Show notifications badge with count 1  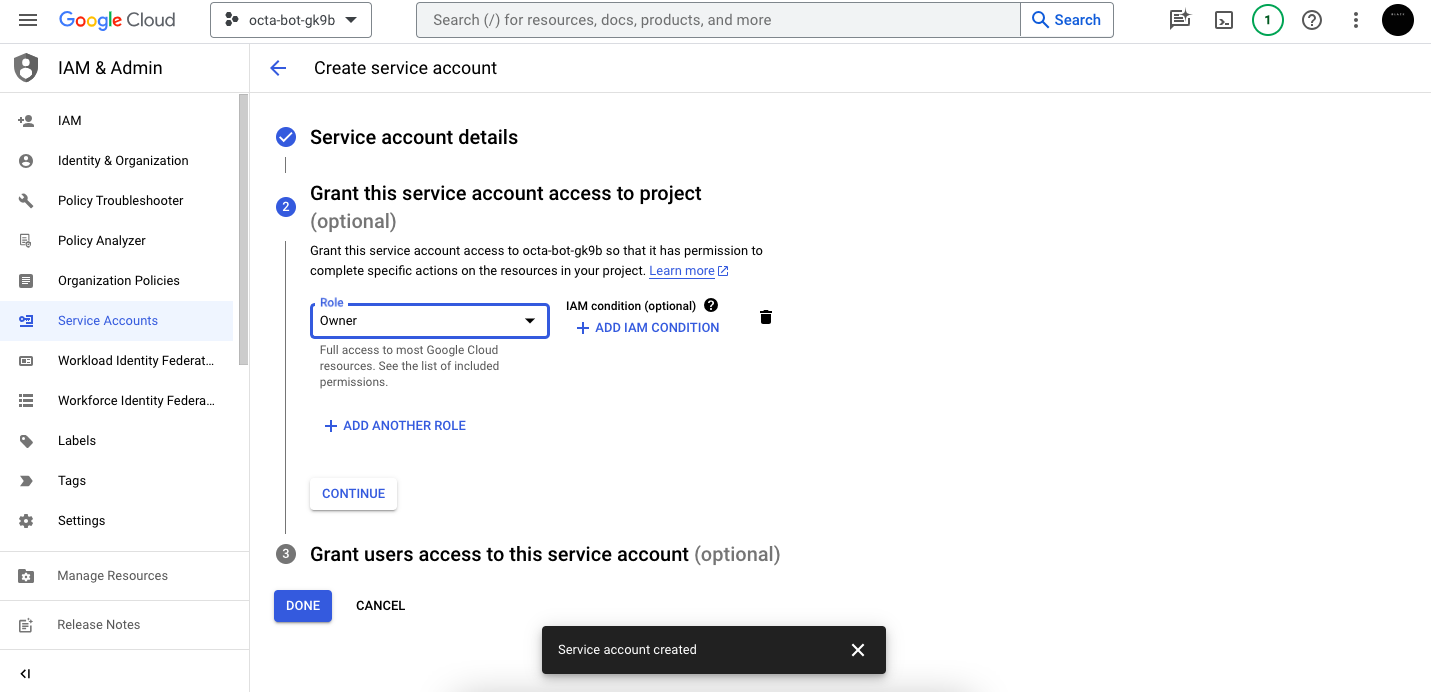[x=1267, y=20]
